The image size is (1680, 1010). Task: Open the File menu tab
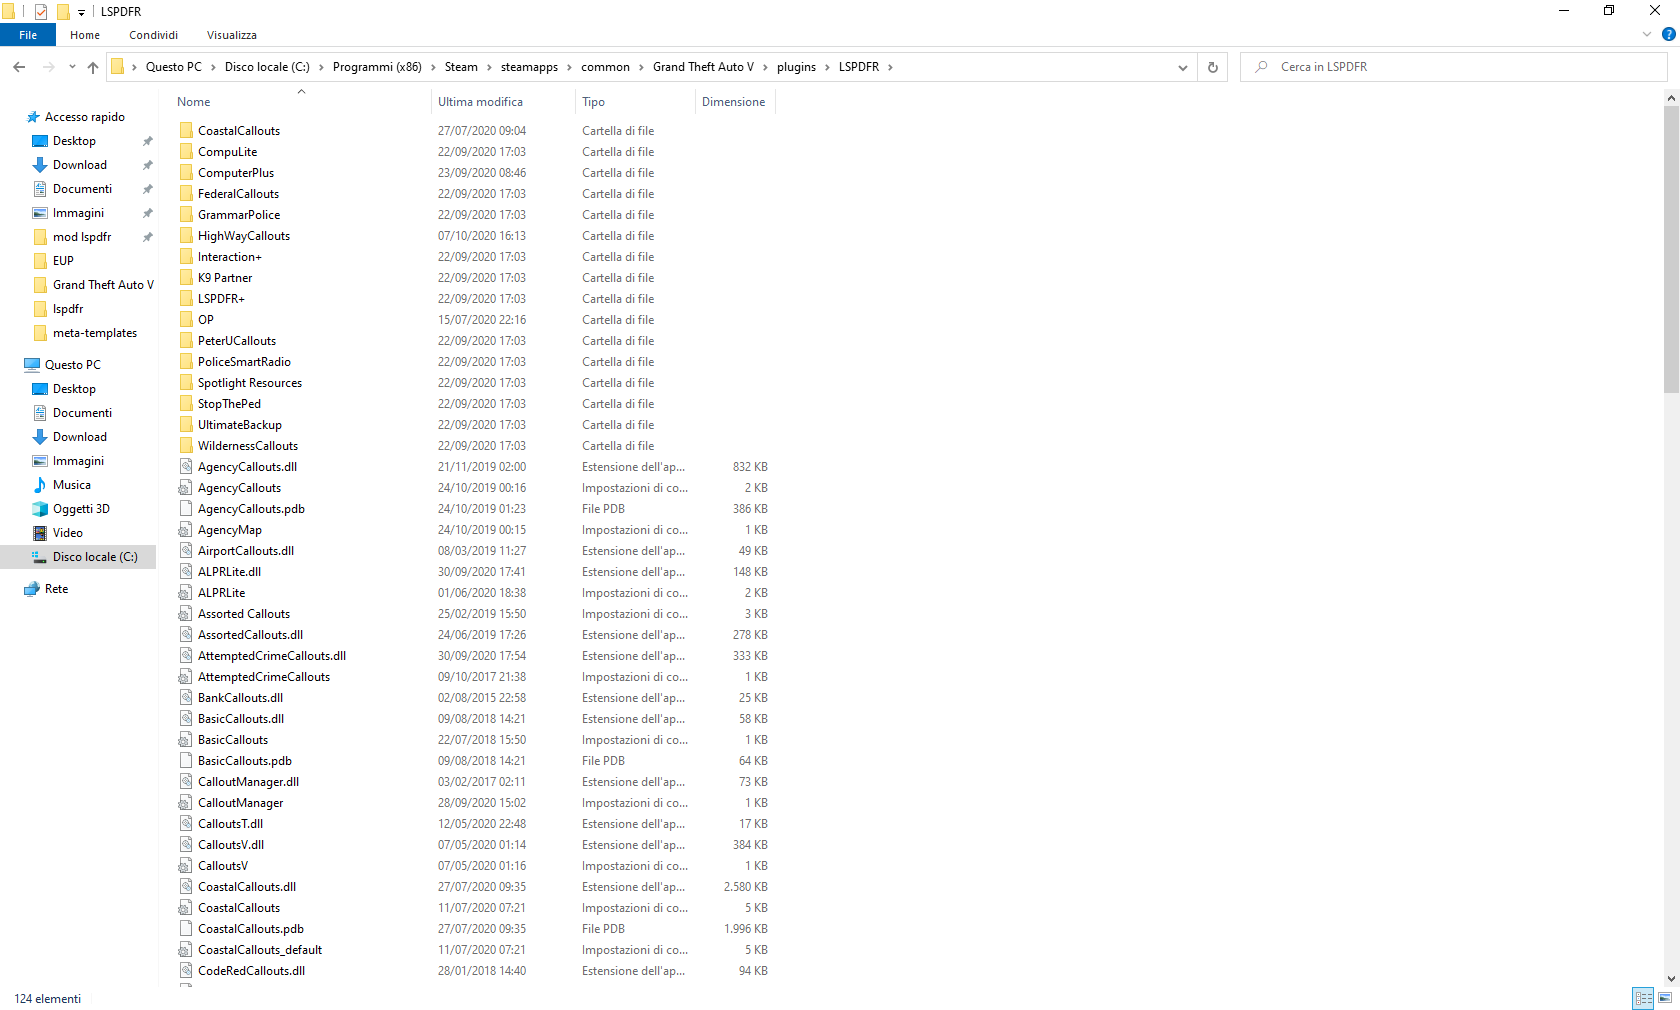point(28,35)
